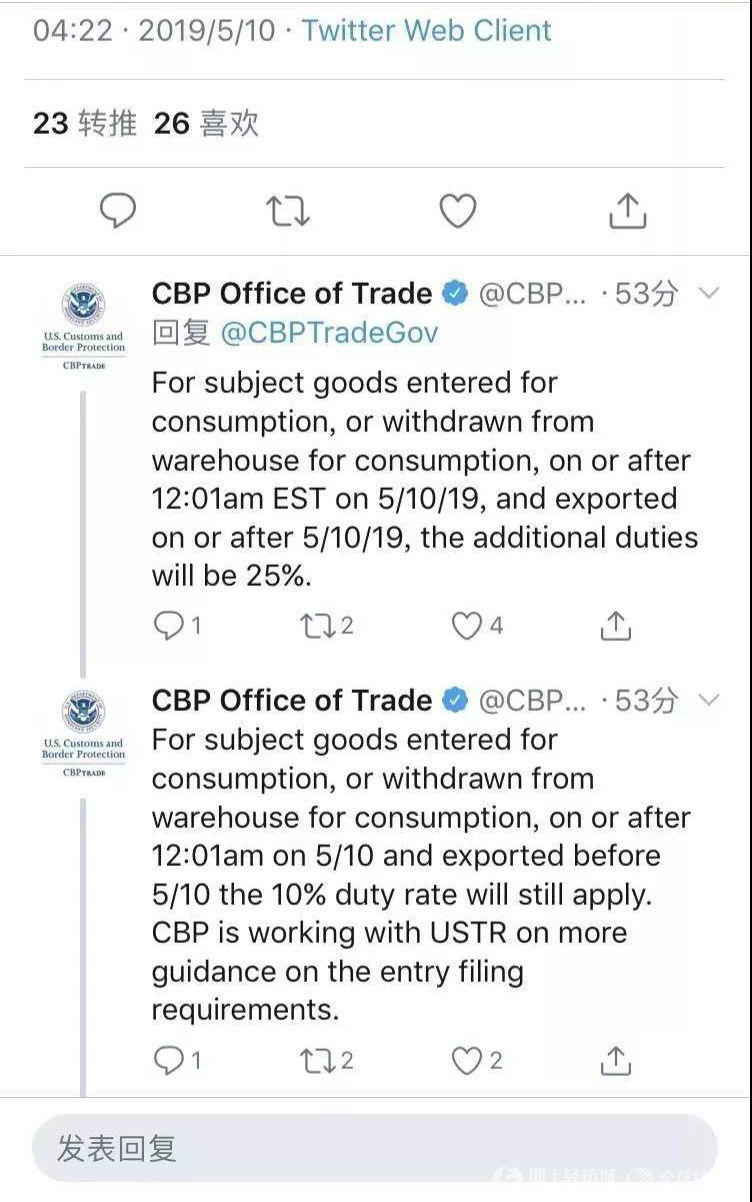
Task: Tap the 发表回复 reply input field
Action: point(375,1148)
